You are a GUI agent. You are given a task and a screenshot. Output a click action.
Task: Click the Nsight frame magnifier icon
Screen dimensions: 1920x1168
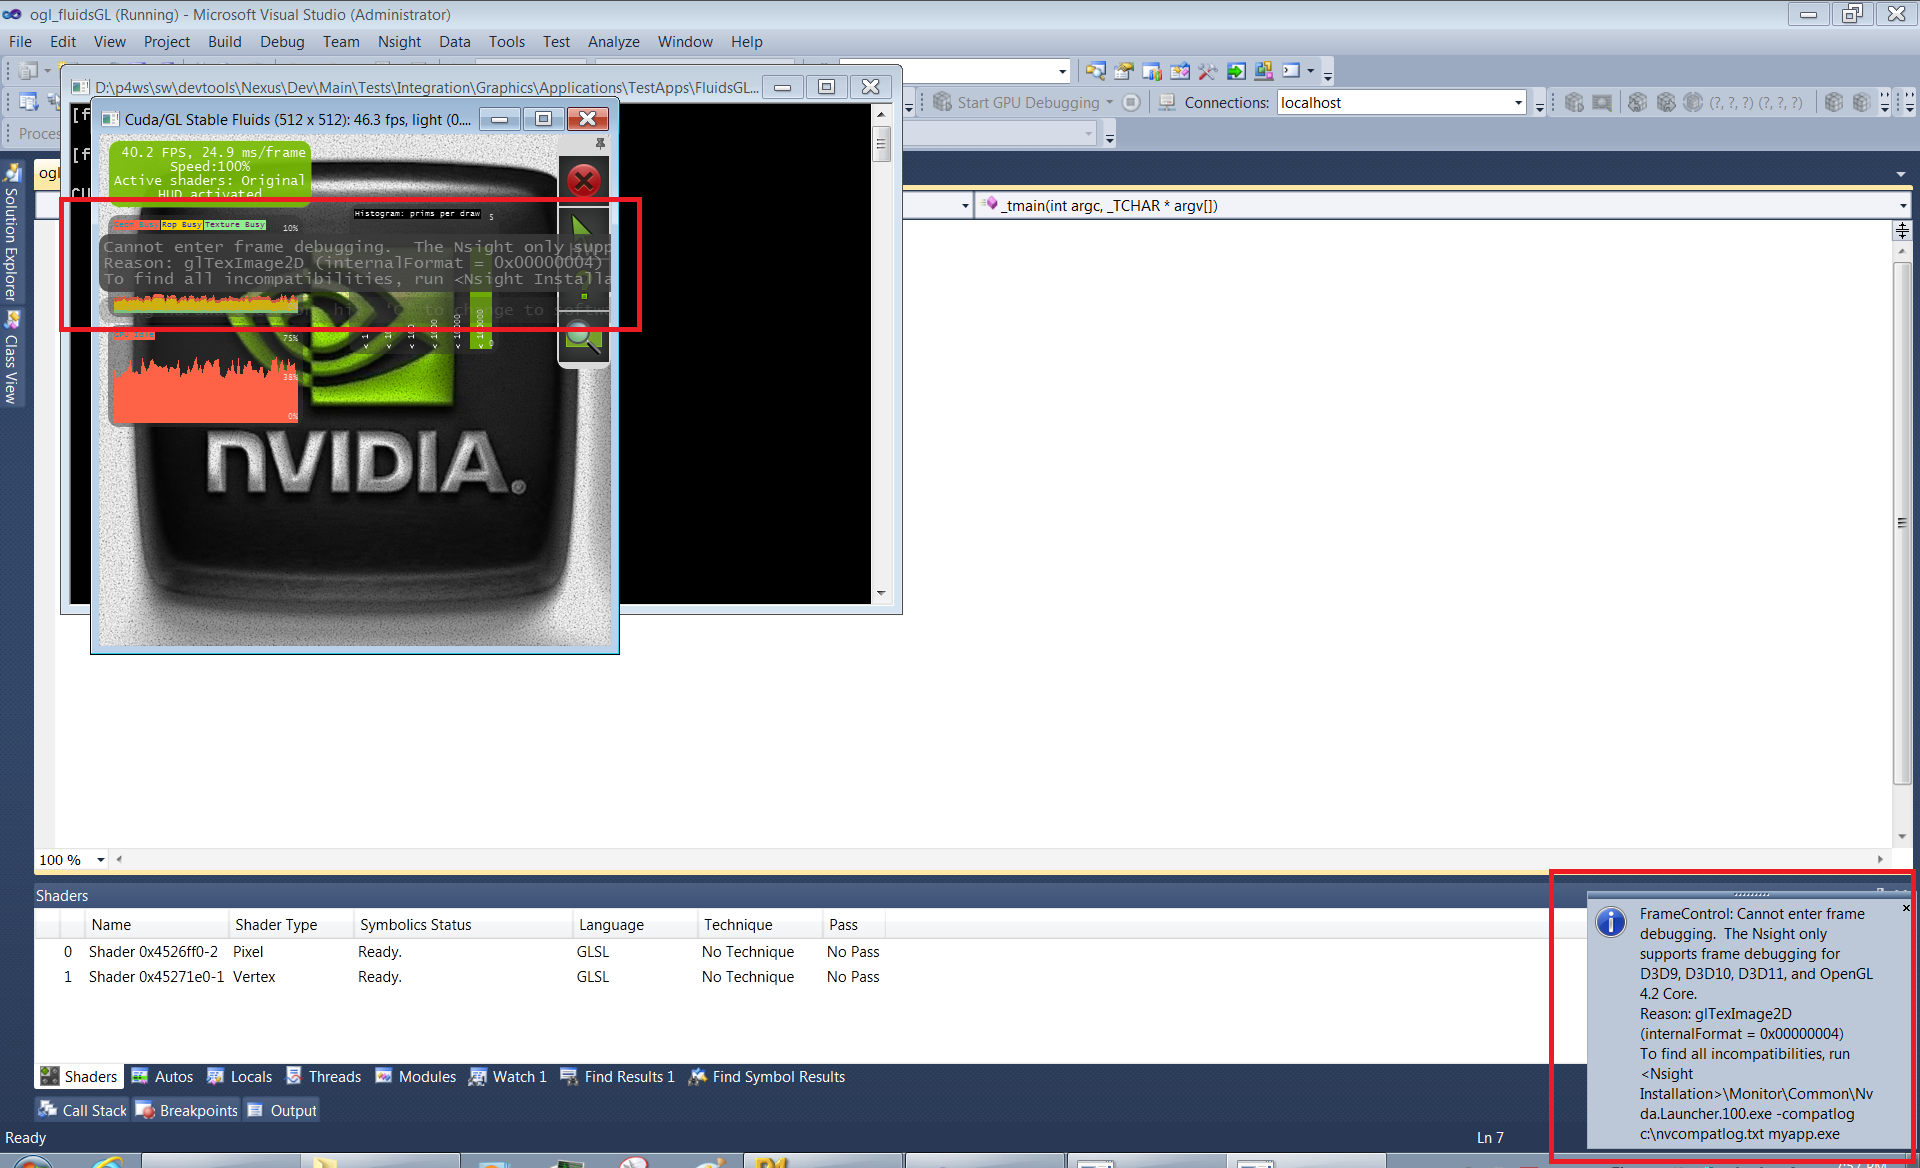click(1602, 102)
